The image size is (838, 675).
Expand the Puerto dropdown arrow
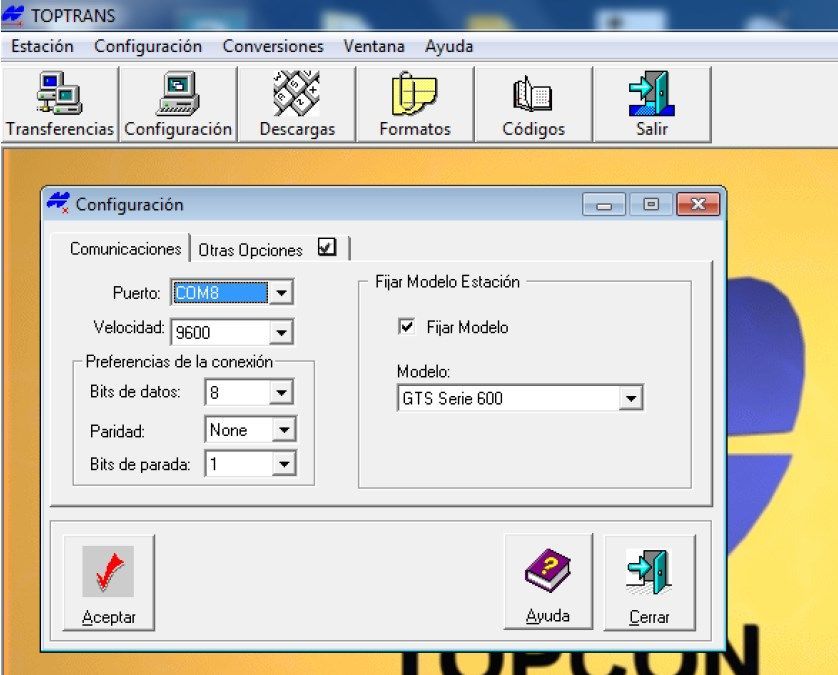(281, 292)
